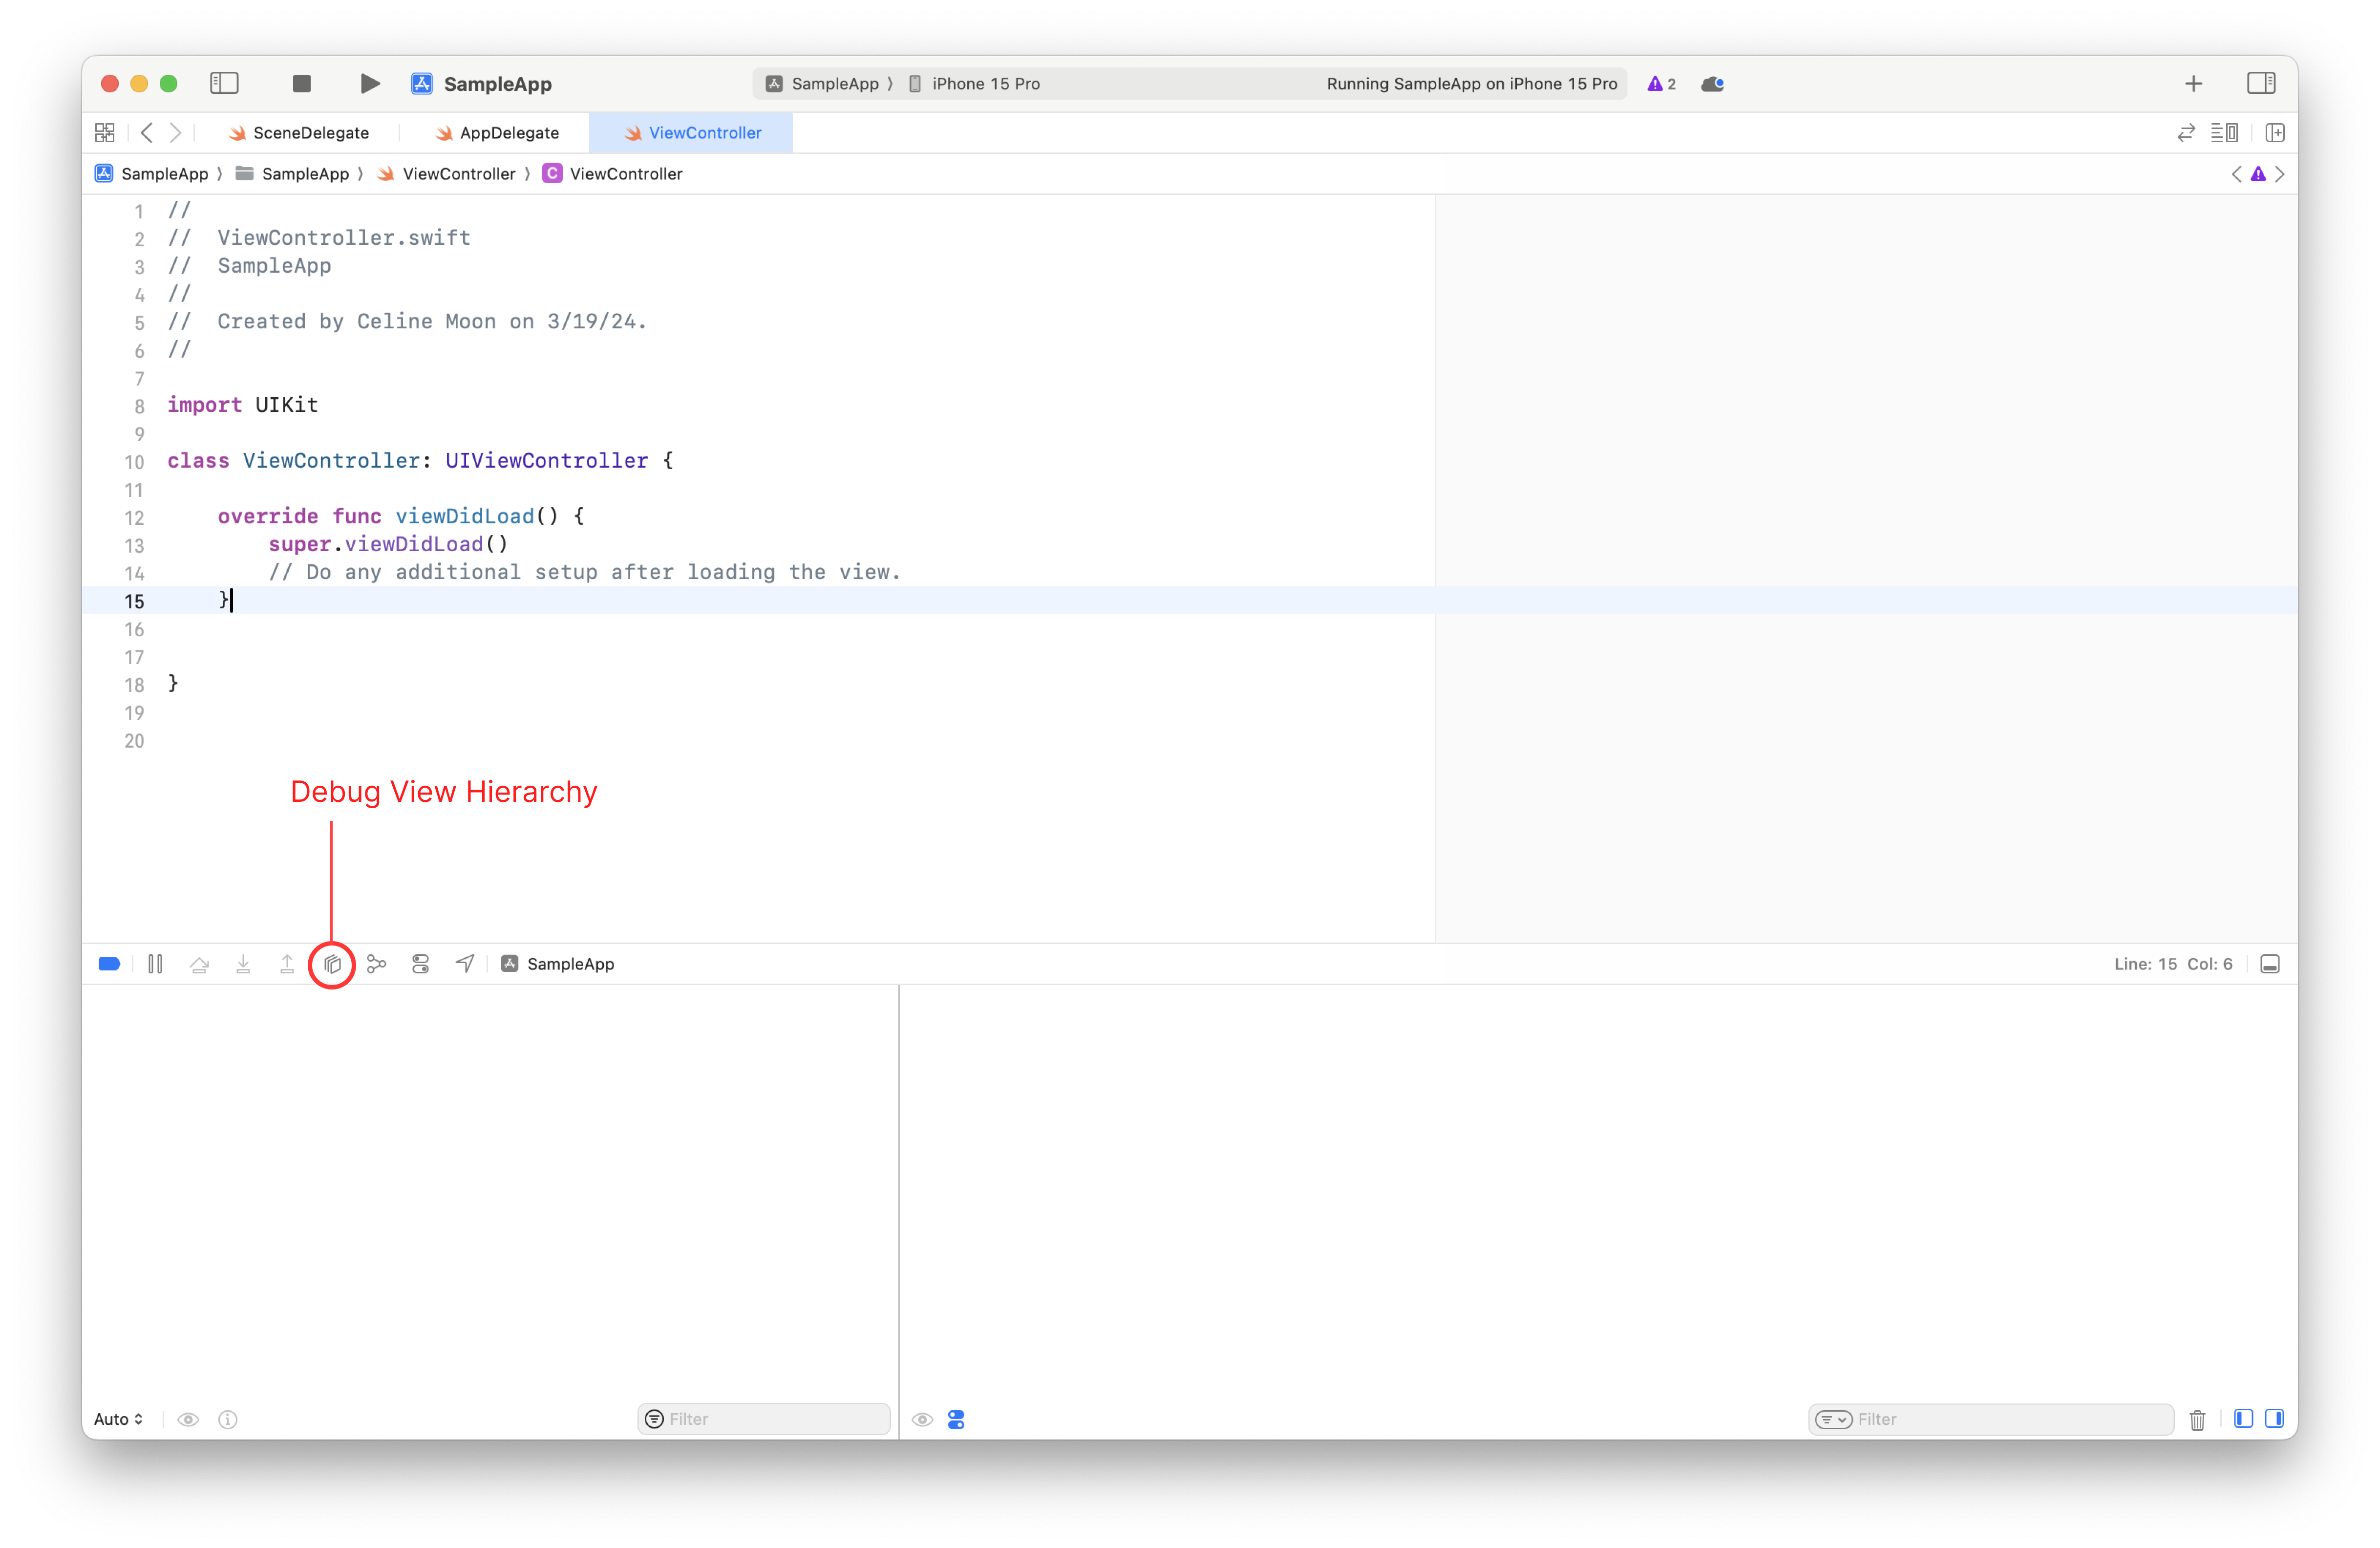2380x1548 pixels.
Task: Jump to previous issue
Action: (2236, 174)
